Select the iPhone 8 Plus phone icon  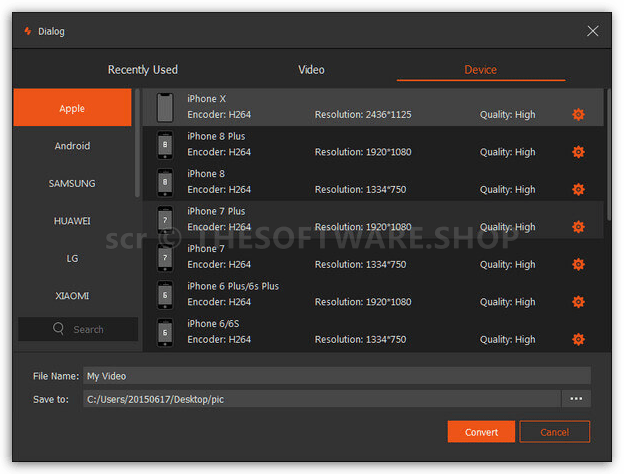coord(165,145)
